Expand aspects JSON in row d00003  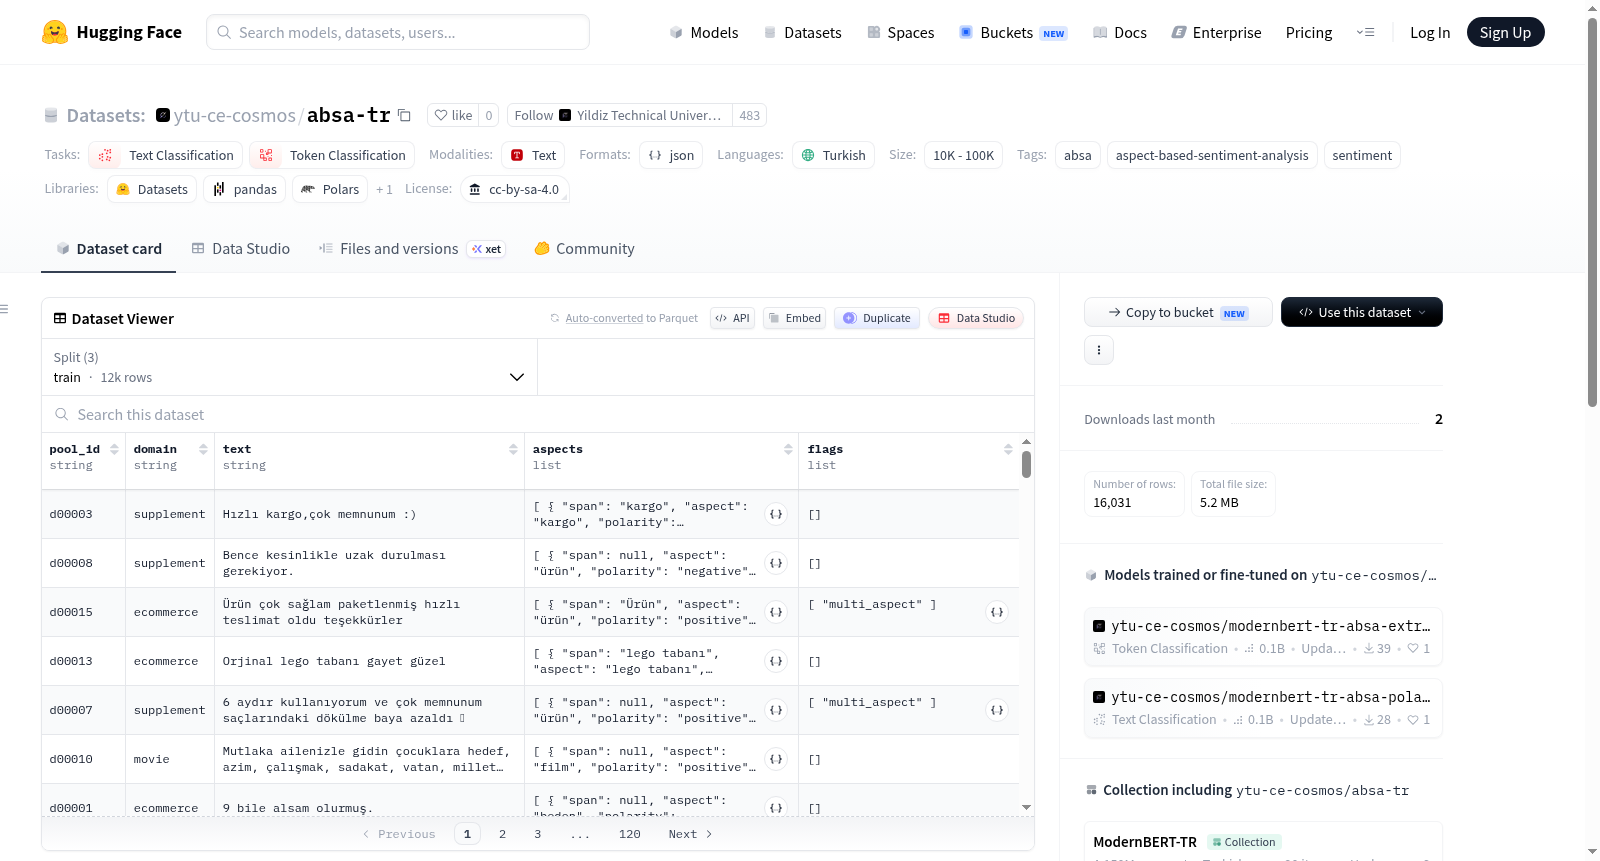tap(776, 514)
